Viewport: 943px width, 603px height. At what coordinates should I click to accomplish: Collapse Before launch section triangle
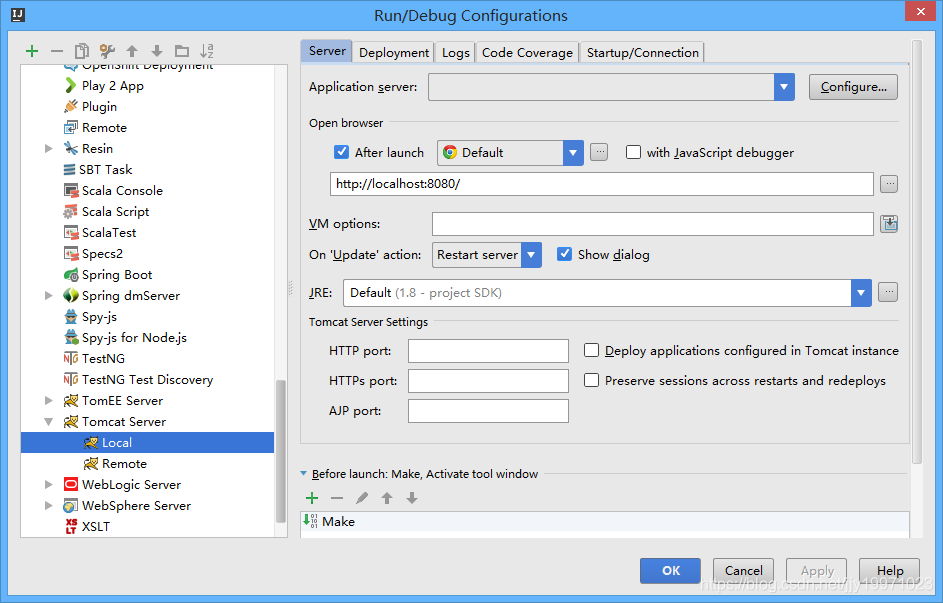point(304,474)
